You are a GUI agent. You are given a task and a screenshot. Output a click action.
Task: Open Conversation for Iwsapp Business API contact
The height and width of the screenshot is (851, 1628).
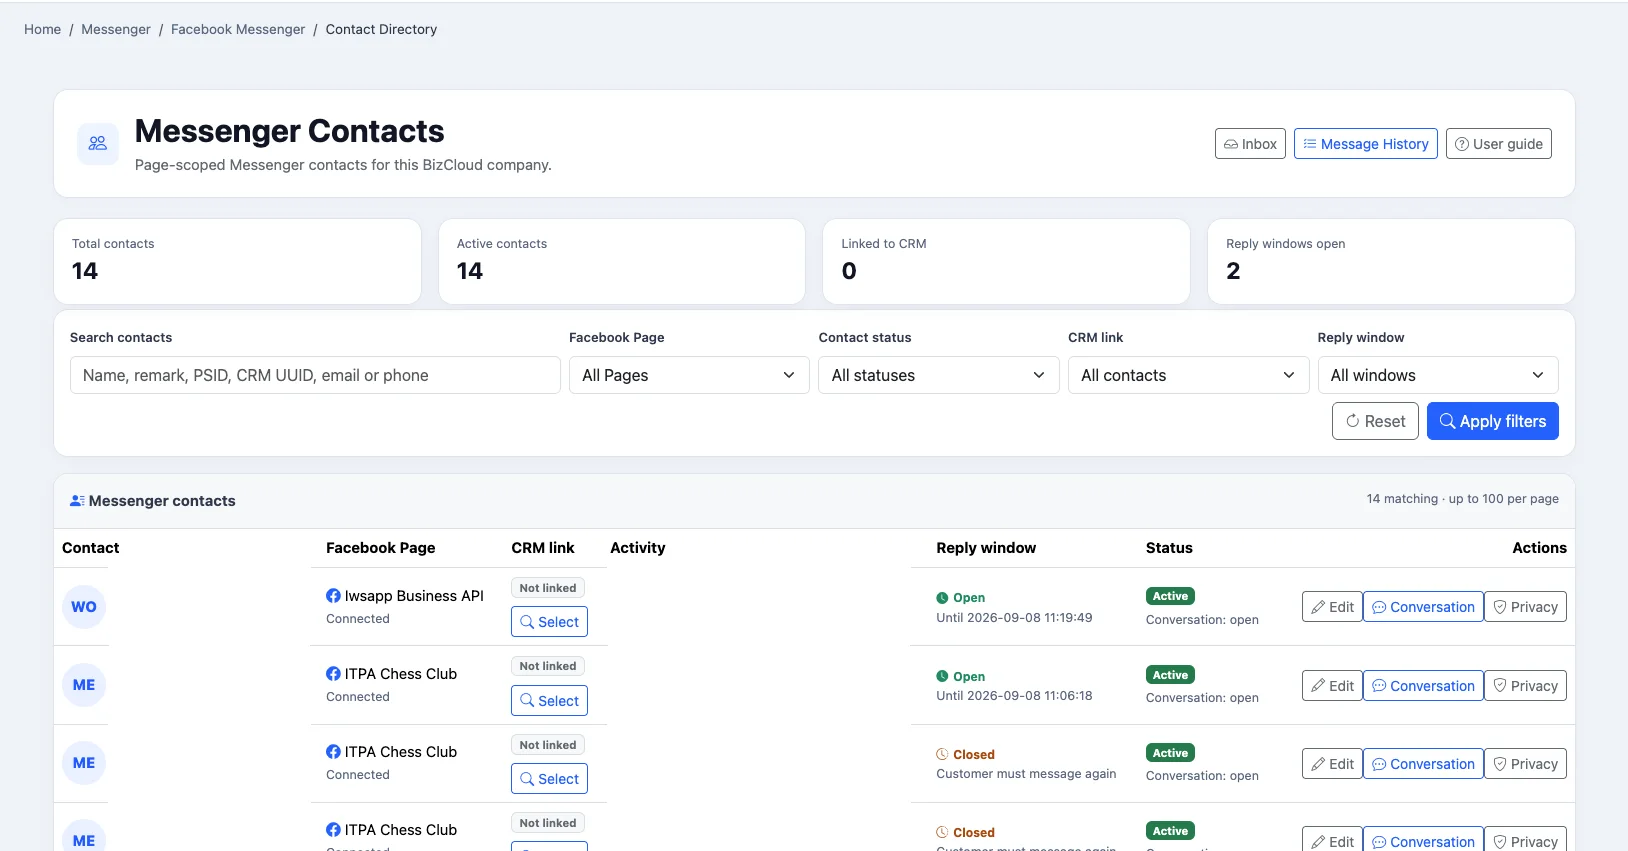pos(1423,607)
